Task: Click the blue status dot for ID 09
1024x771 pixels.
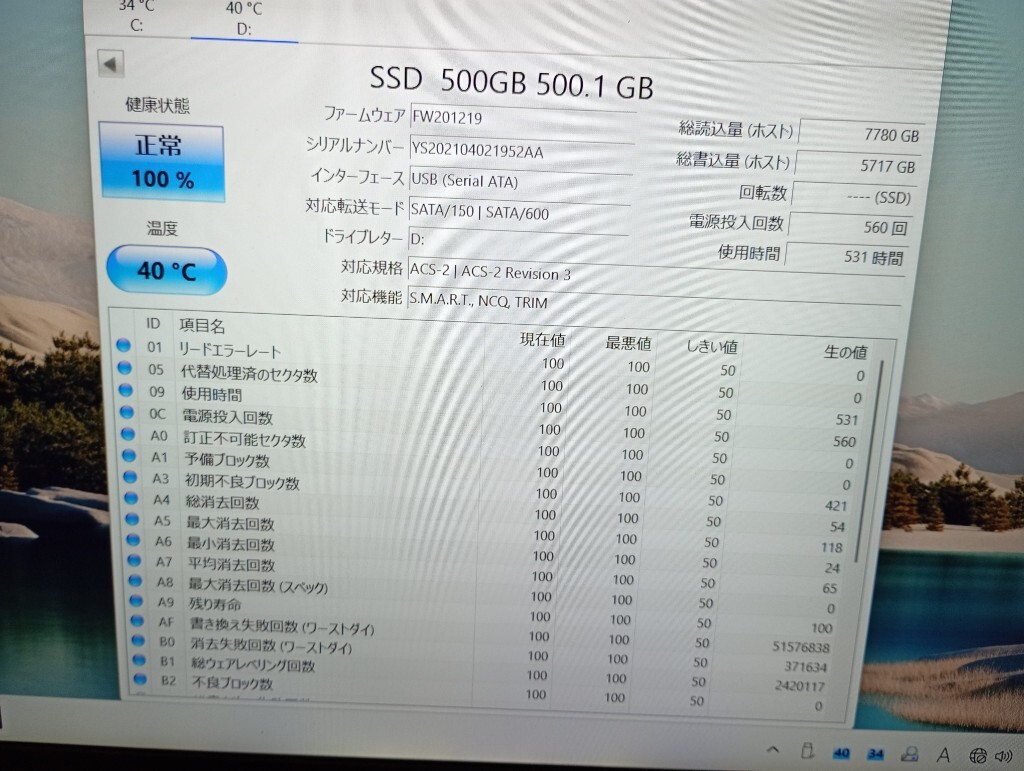Action: click(126, 390)
